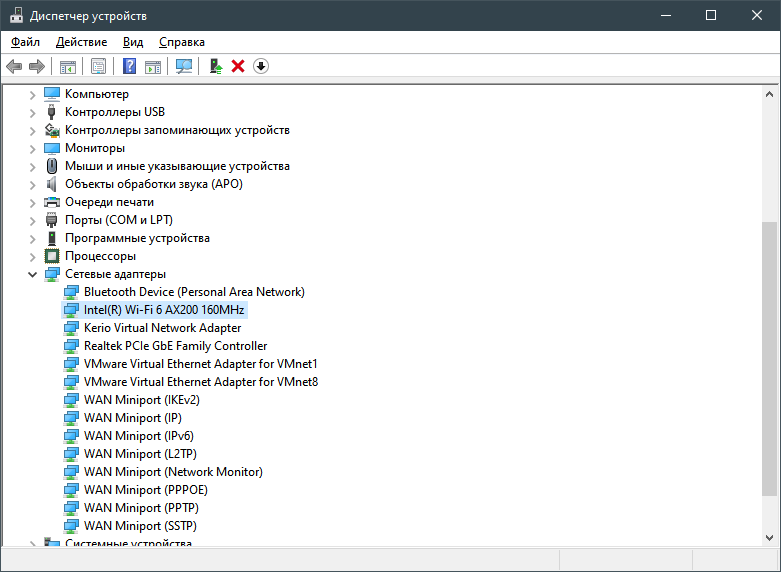Screen dimensions: 781x572
Task: Select WAN Miniport (IPv6)
Action: pyautogui.click(x=138, y=435)
